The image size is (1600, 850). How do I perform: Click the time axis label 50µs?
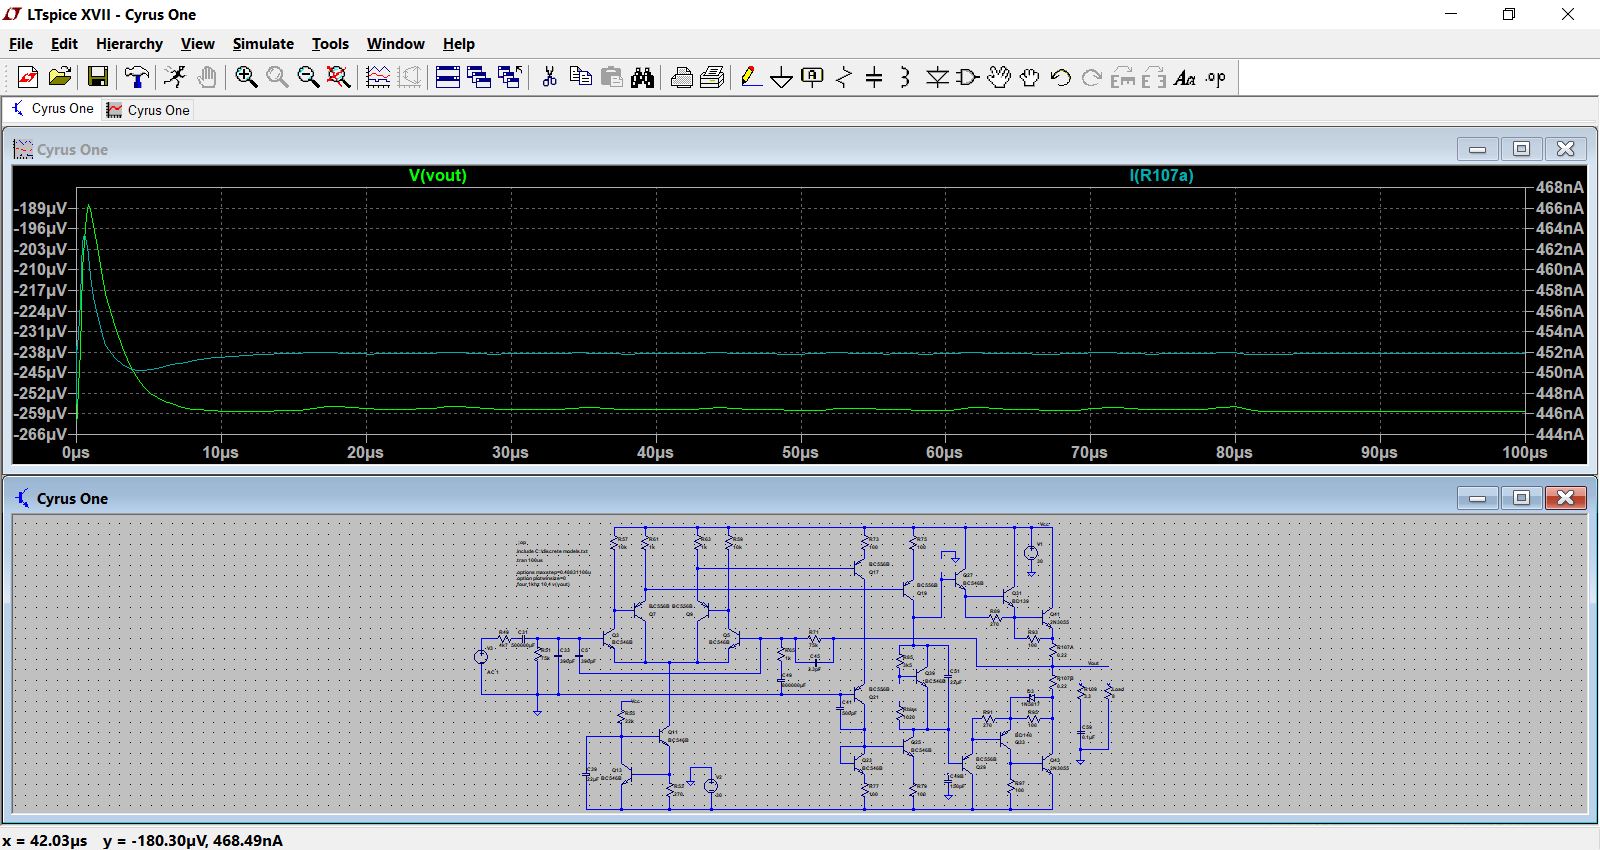click(x=800, y=453)
